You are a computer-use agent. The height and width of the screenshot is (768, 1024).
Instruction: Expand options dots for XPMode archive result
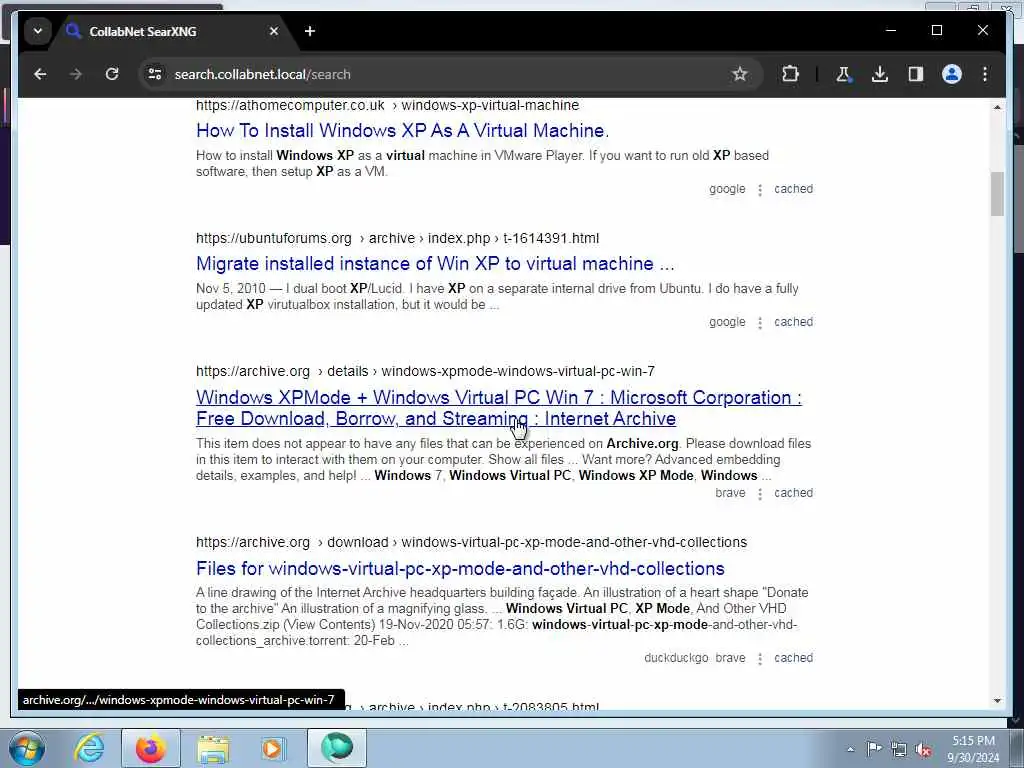coord(760,494)
